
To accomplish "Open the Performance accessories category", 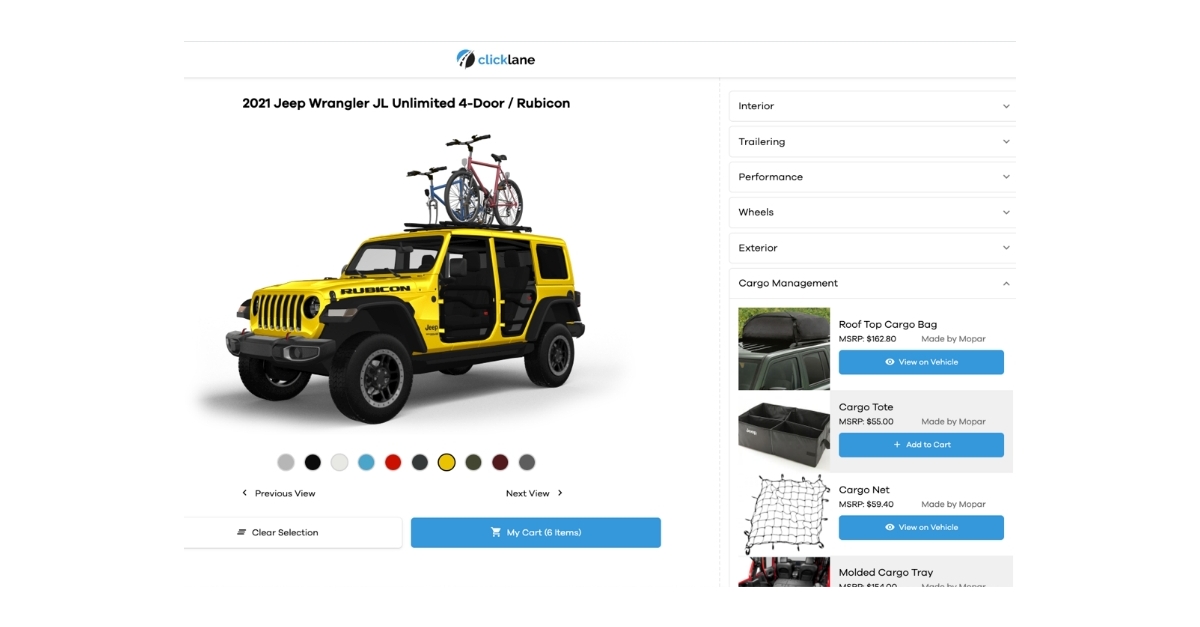I will pos(872,177).
